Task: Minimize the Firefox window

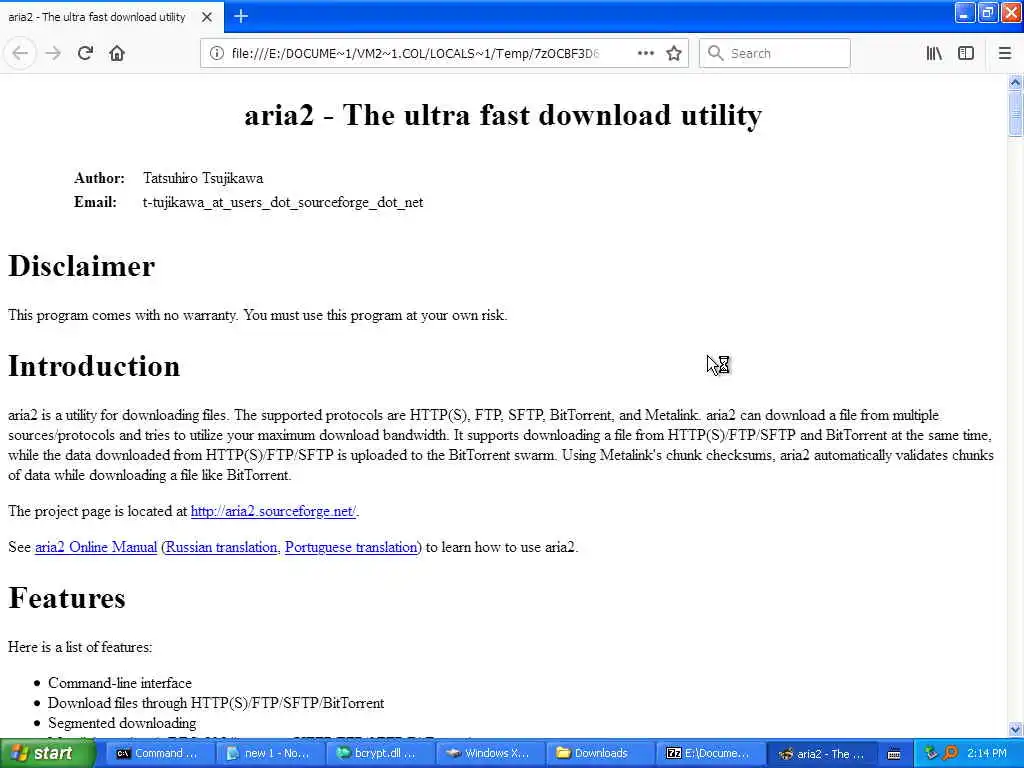Action: [x=965, y=12]
